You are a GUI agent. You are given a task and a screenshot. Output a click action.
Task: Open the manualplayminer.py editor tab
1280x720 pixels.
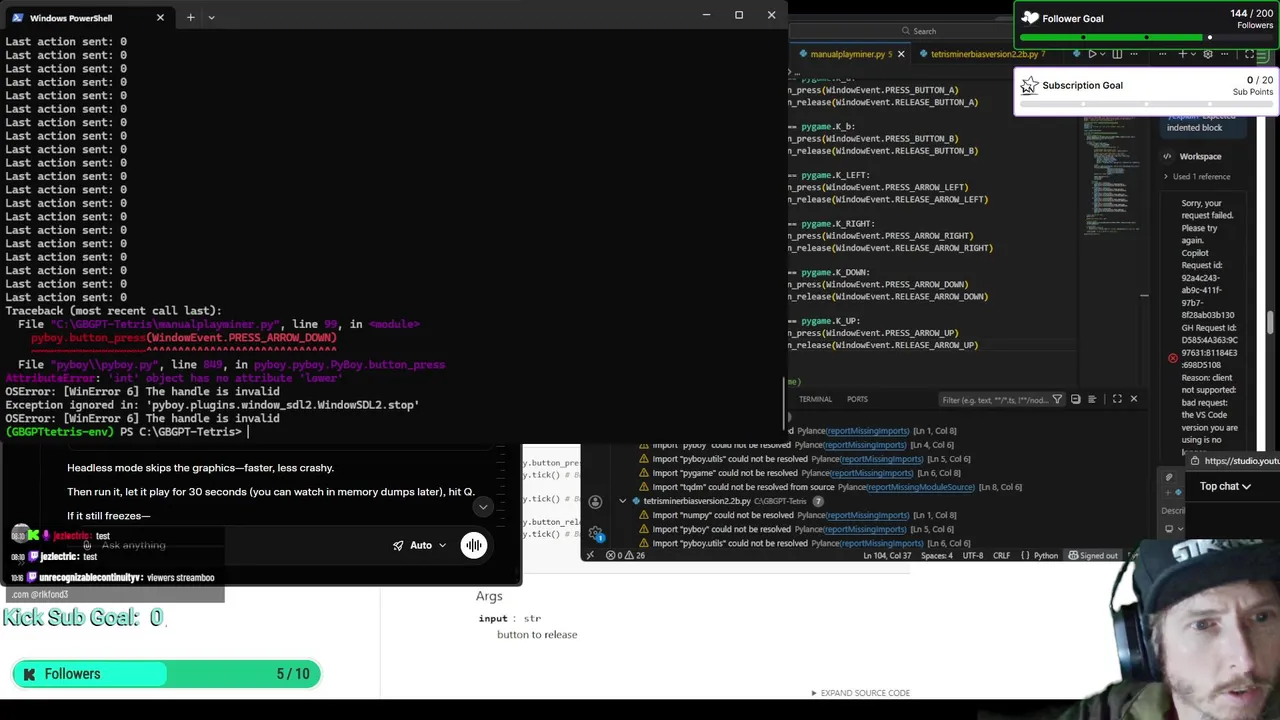click(x=847, y=54)
